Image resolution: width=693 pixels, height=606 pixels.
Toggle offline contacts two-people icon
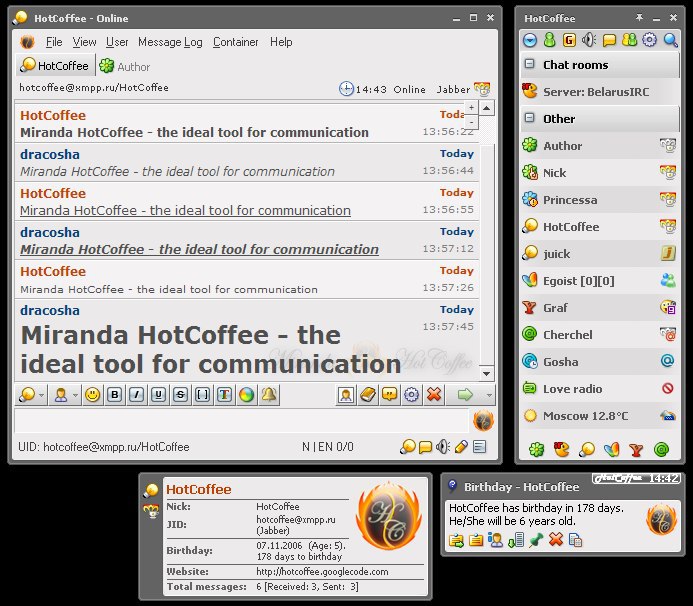629,40
